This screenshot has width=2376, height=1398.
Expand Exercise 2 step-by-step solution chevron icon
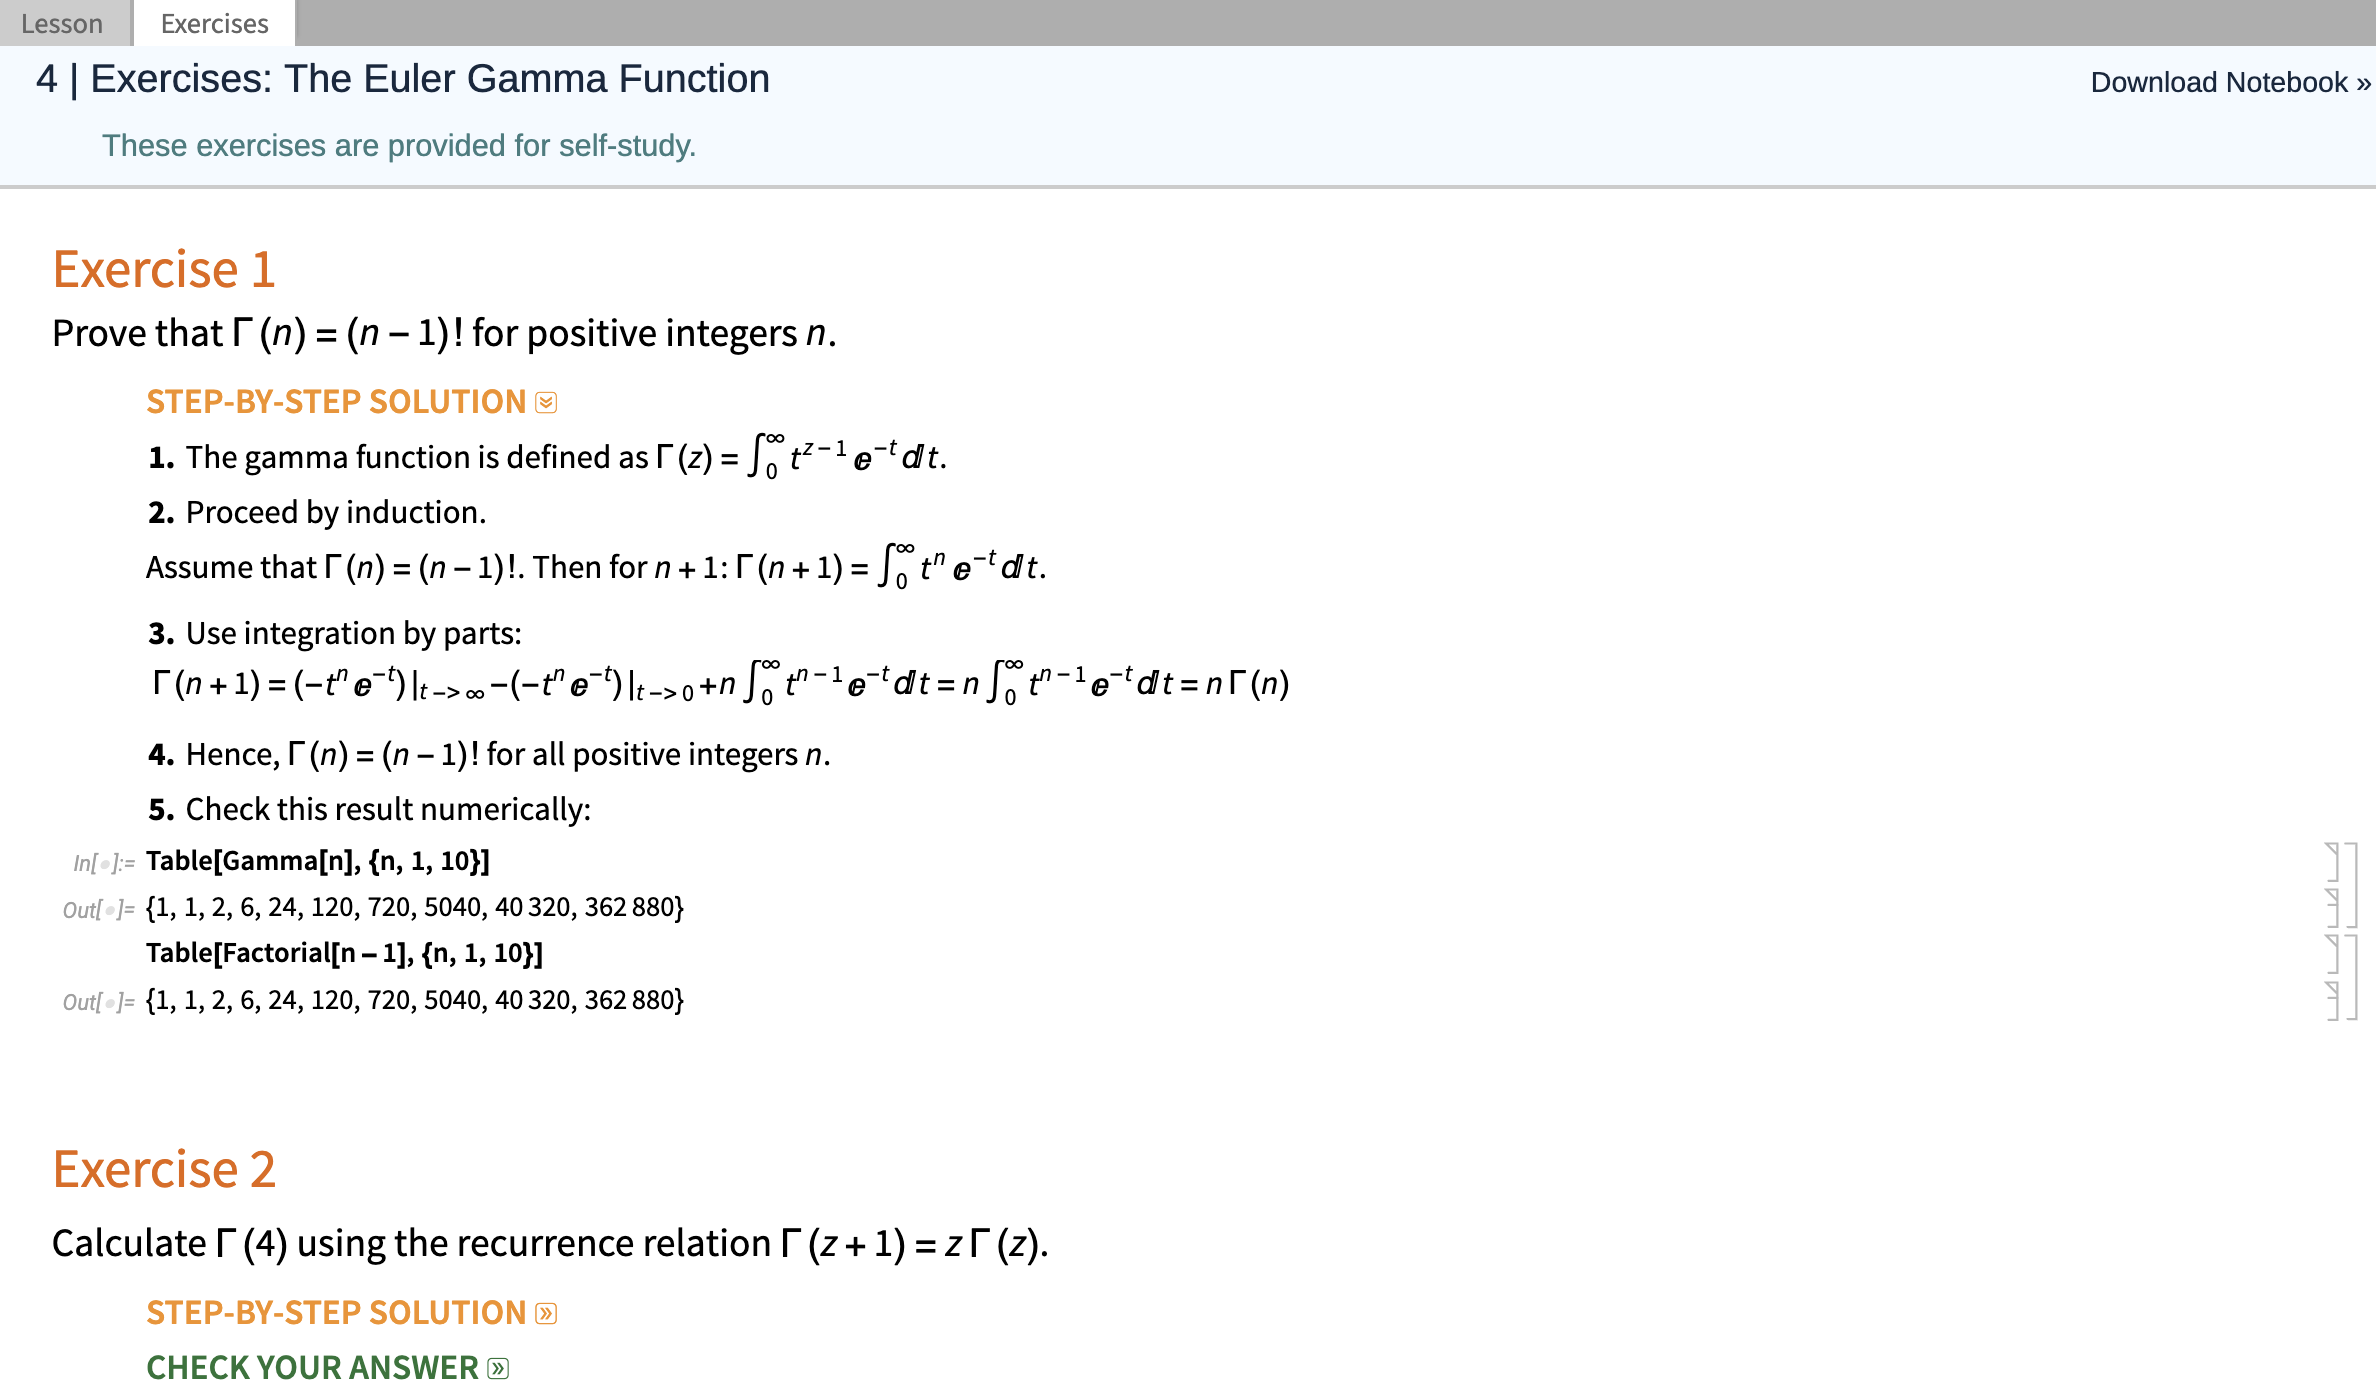coord(546,1313)
